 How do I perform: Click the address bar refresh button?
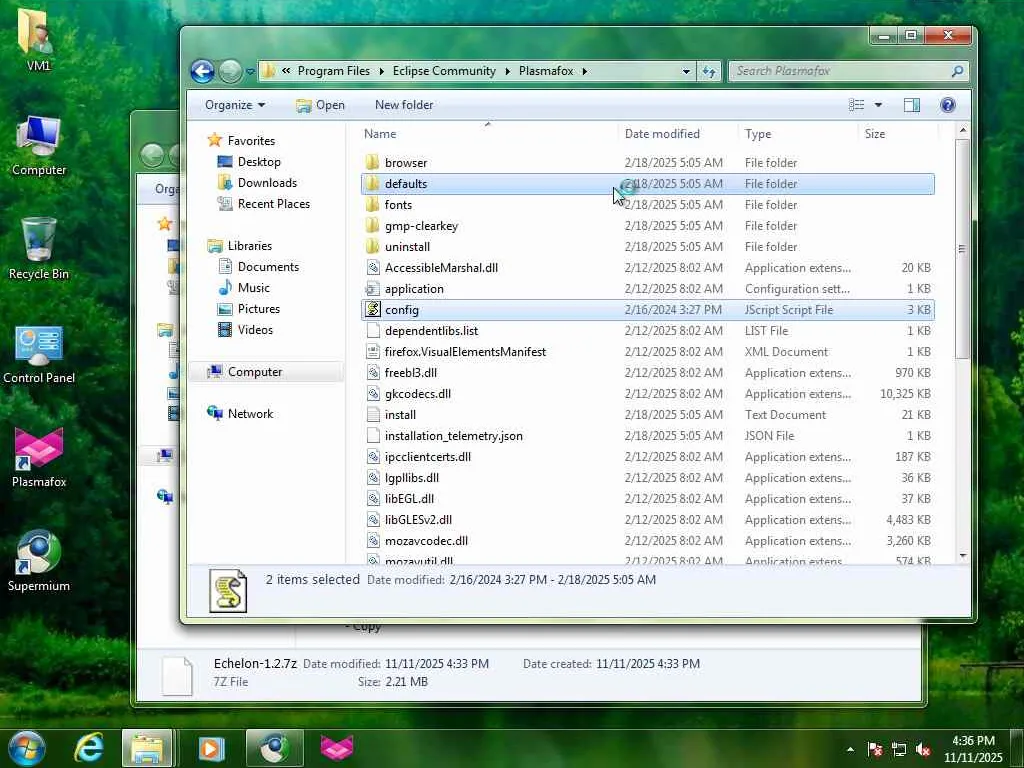pyautogui.click(x=710, y=71)
